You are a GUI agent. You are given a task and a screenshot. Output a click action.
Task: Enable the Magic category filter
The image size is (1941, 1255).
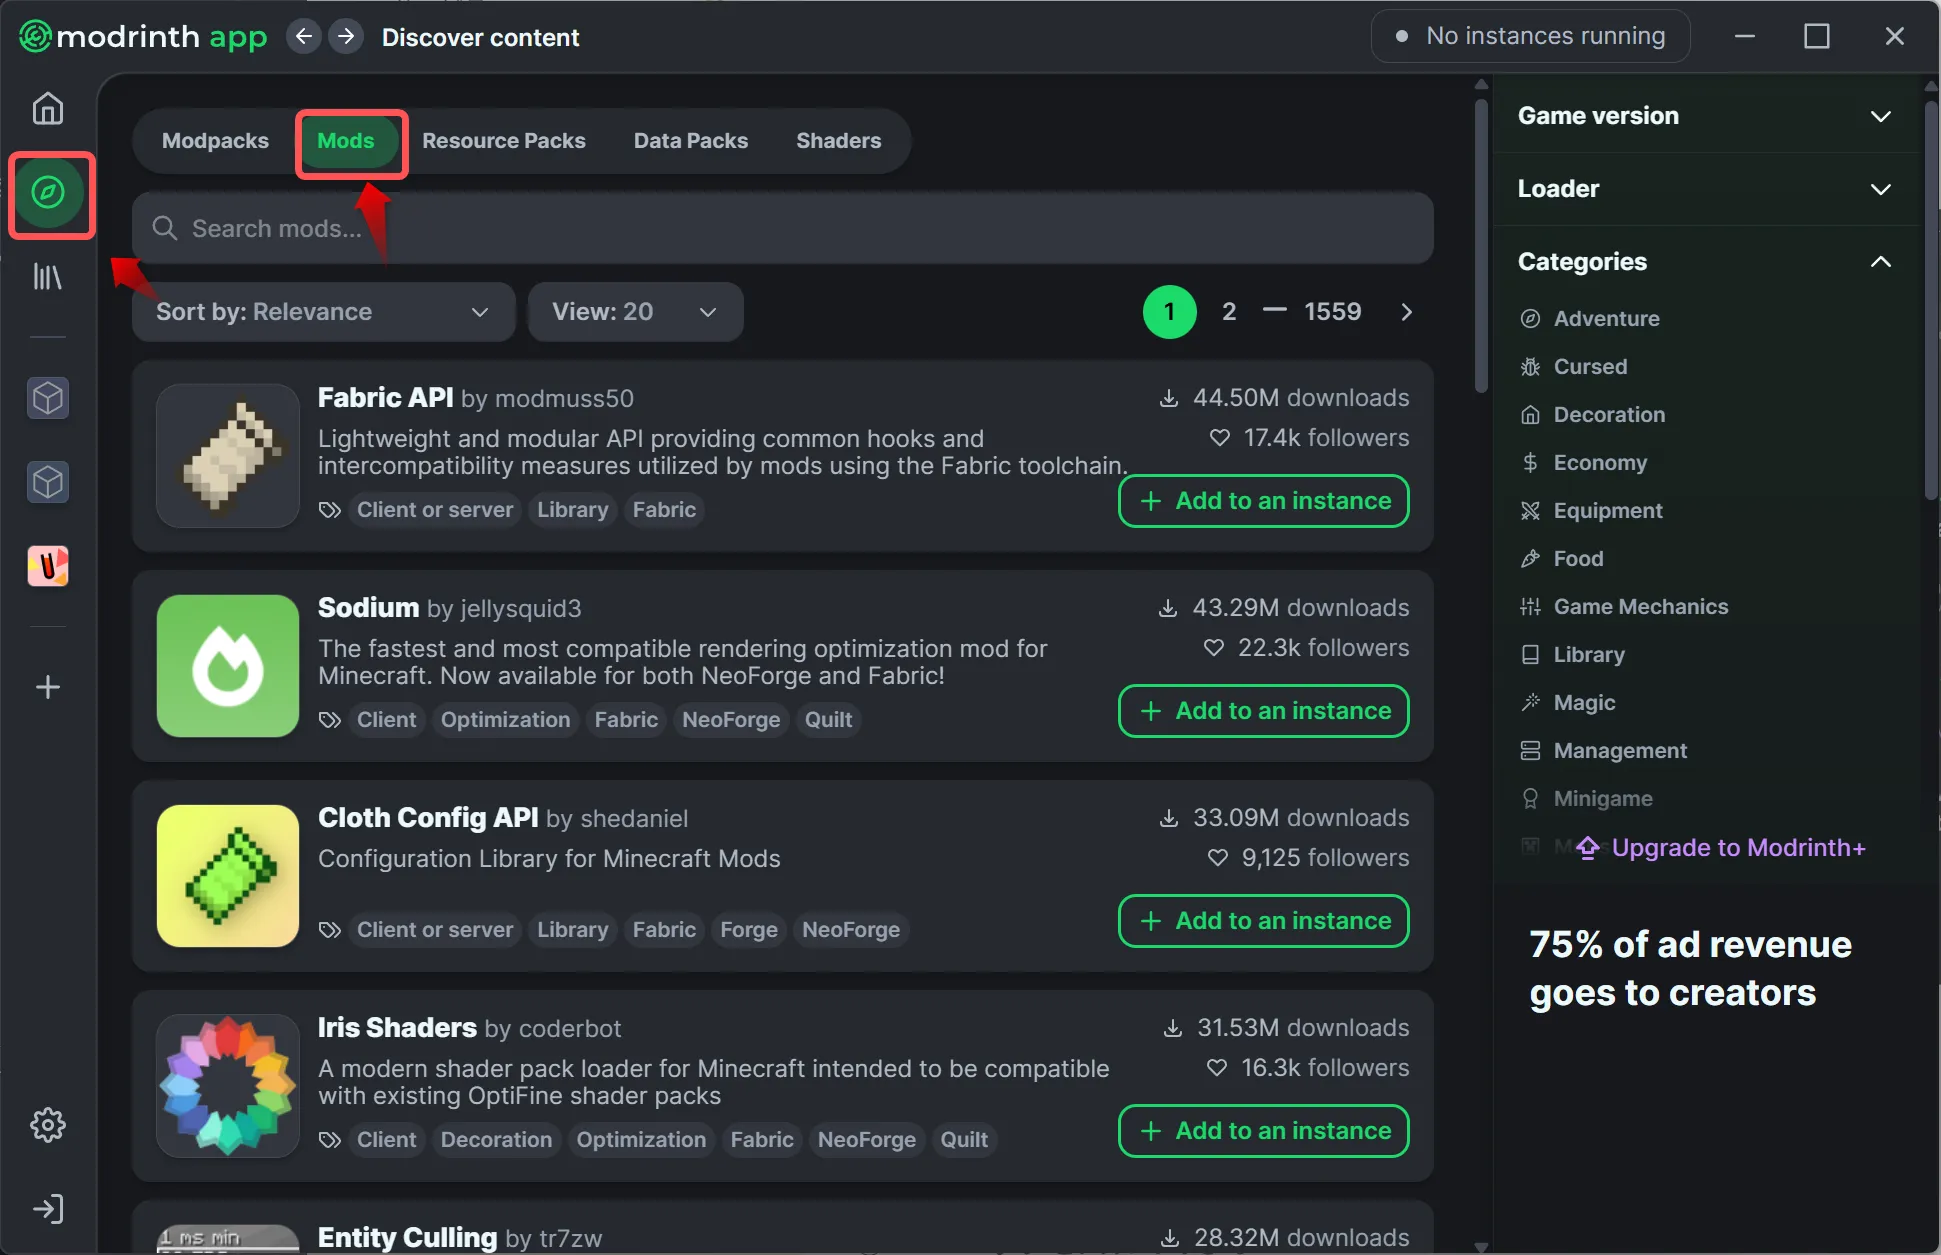(x=1583, y=702)
